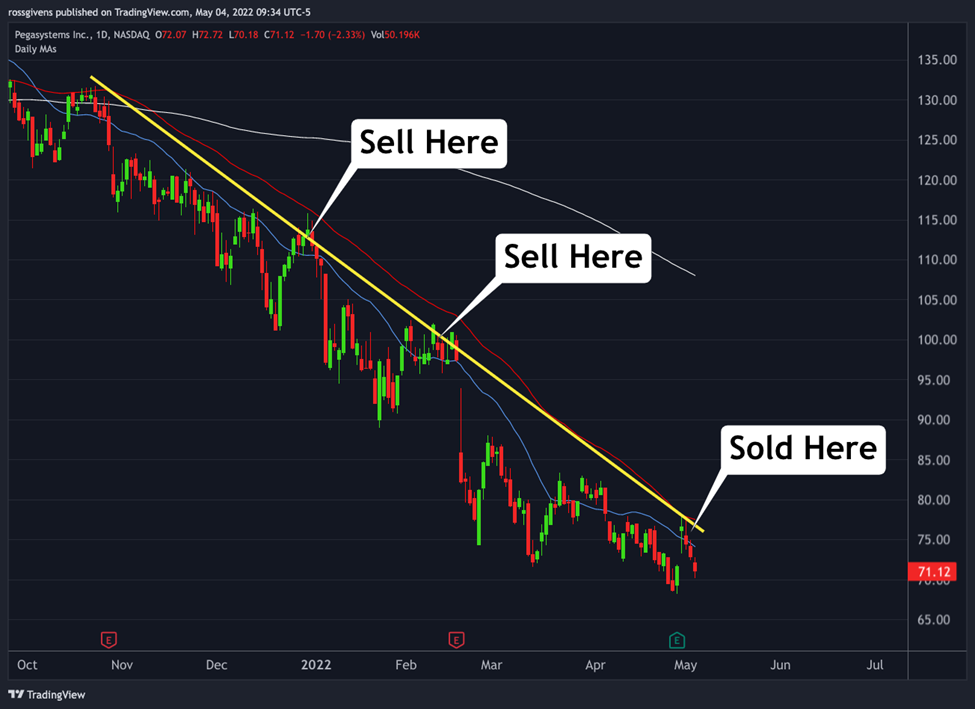Click the published-on TradingView.com header text
The width and height of the screenshot is (975, 709).
(x=159, y=12)
